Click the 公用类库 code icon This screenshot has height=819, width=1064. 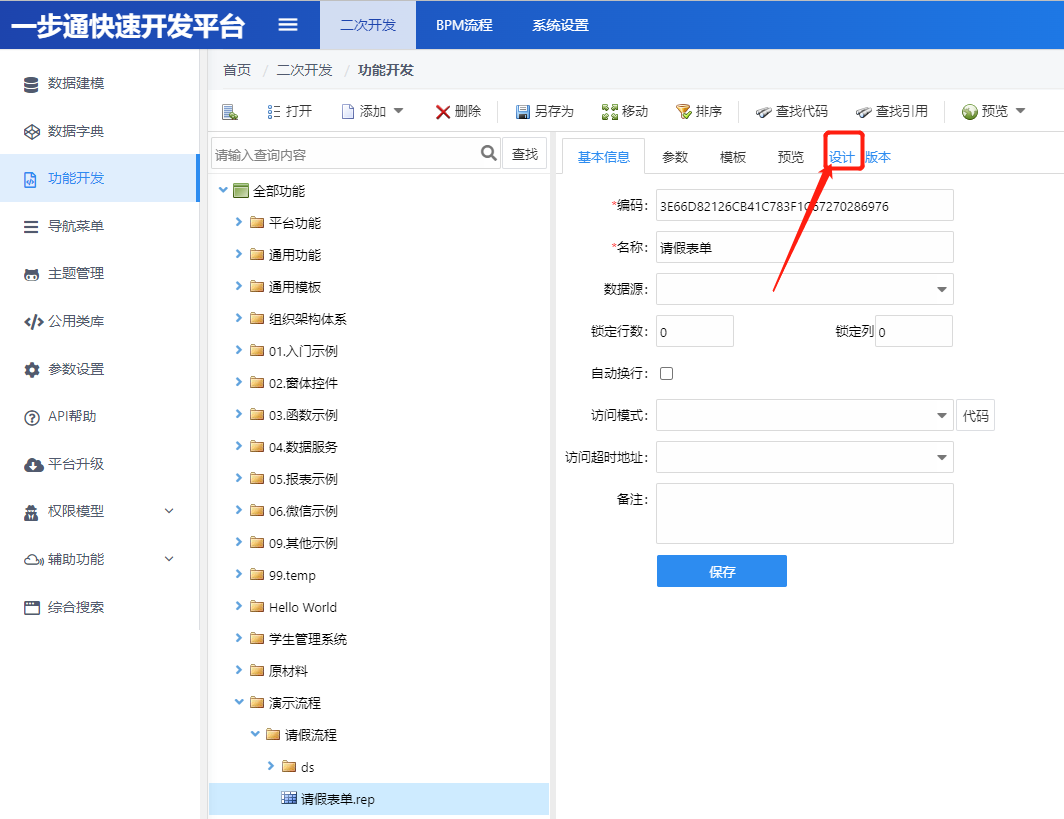tap(33, 322)
